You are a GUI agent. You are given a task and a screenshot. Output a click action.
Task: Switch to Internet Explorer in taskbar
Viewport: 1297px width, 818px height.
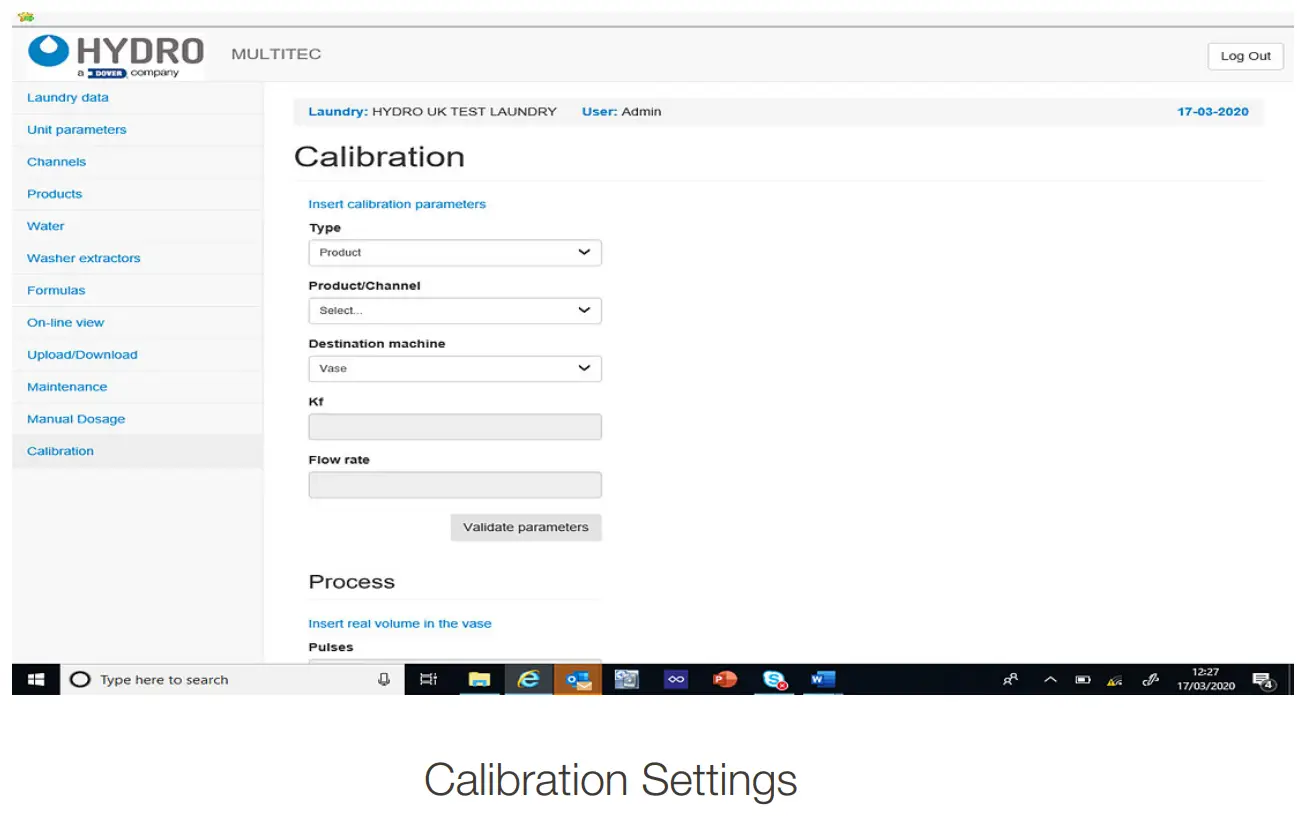[528, 679]
